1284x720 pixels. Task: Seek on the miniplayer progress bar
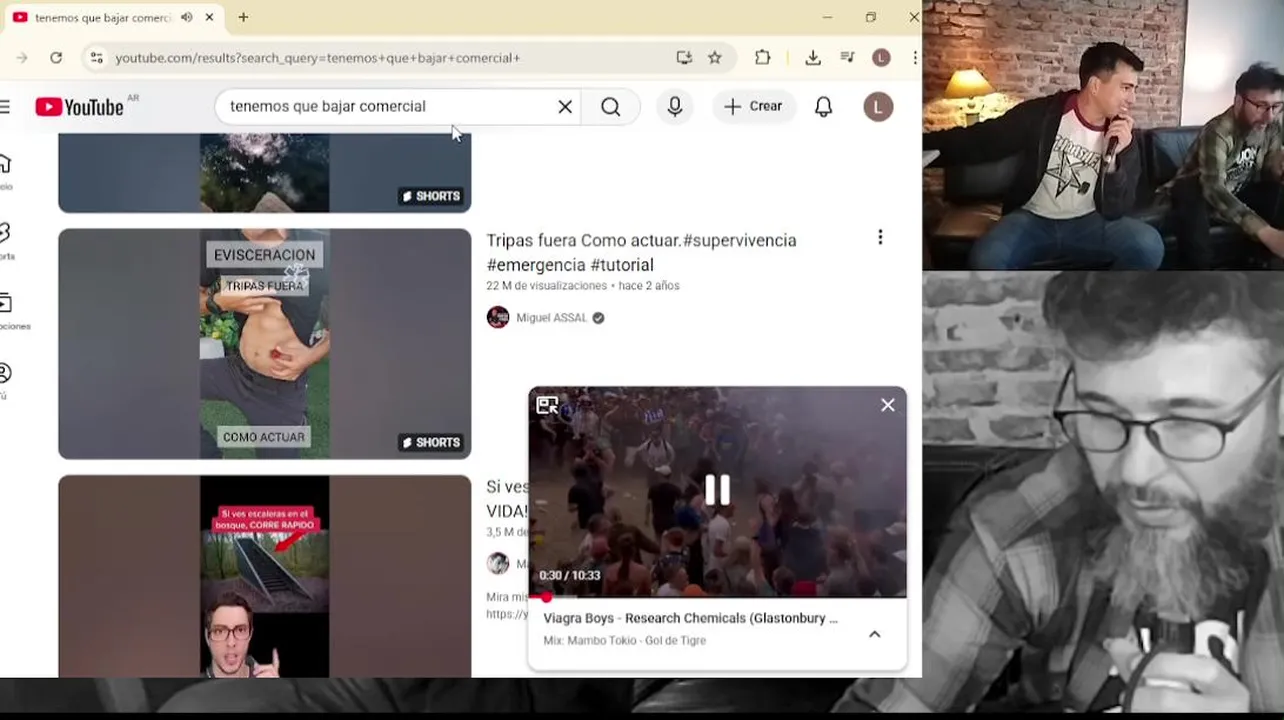pyautogui.click(x=717, y=597)
